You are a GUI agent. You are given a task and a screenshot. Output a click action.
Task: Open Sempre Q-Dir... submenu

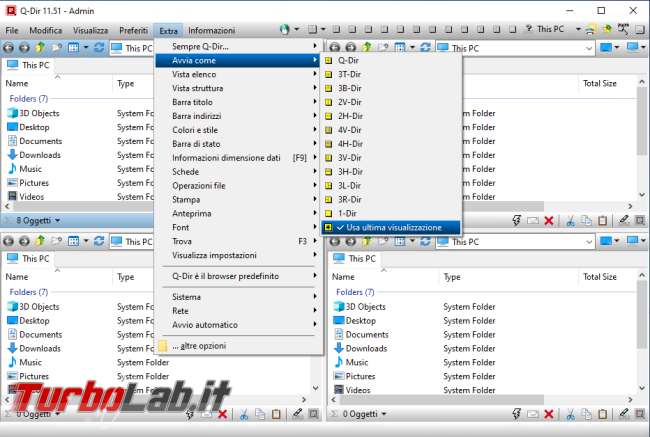coord(238,46)
